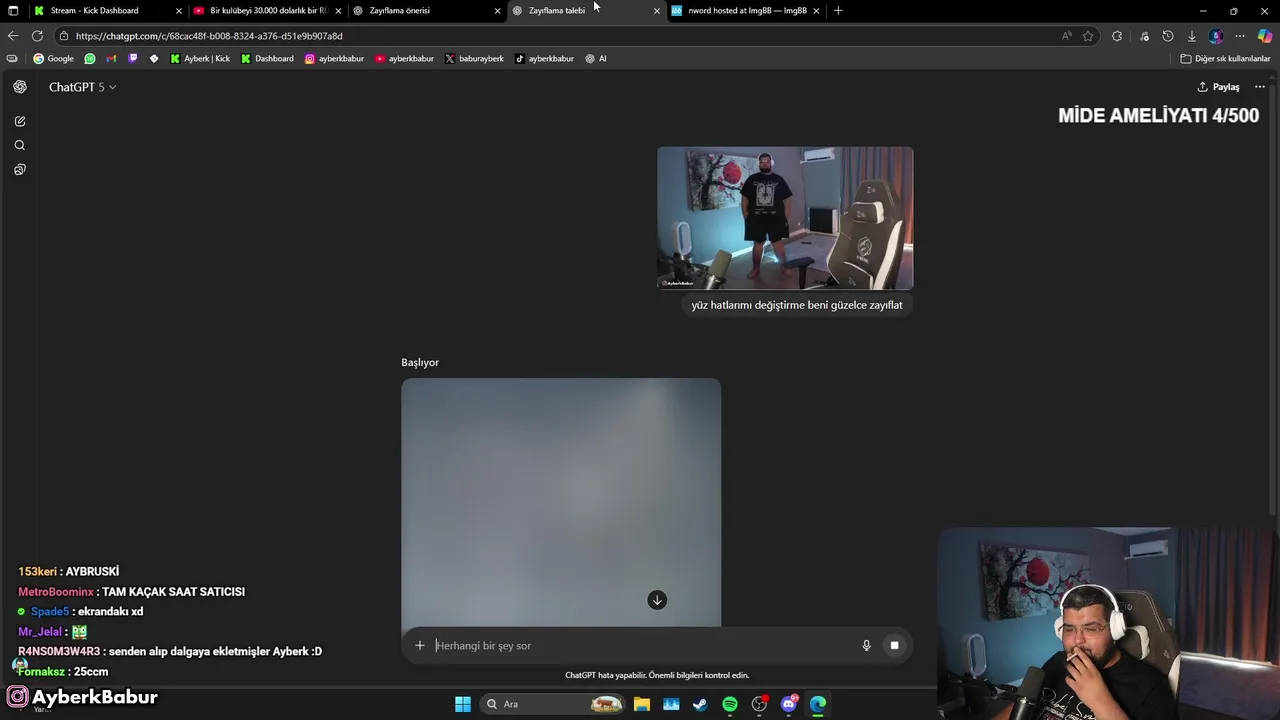Image resolution: width=1280 pixels, height=720 pixels.
Task: Start a new chat with the compose icon
Action: point(20,121)
